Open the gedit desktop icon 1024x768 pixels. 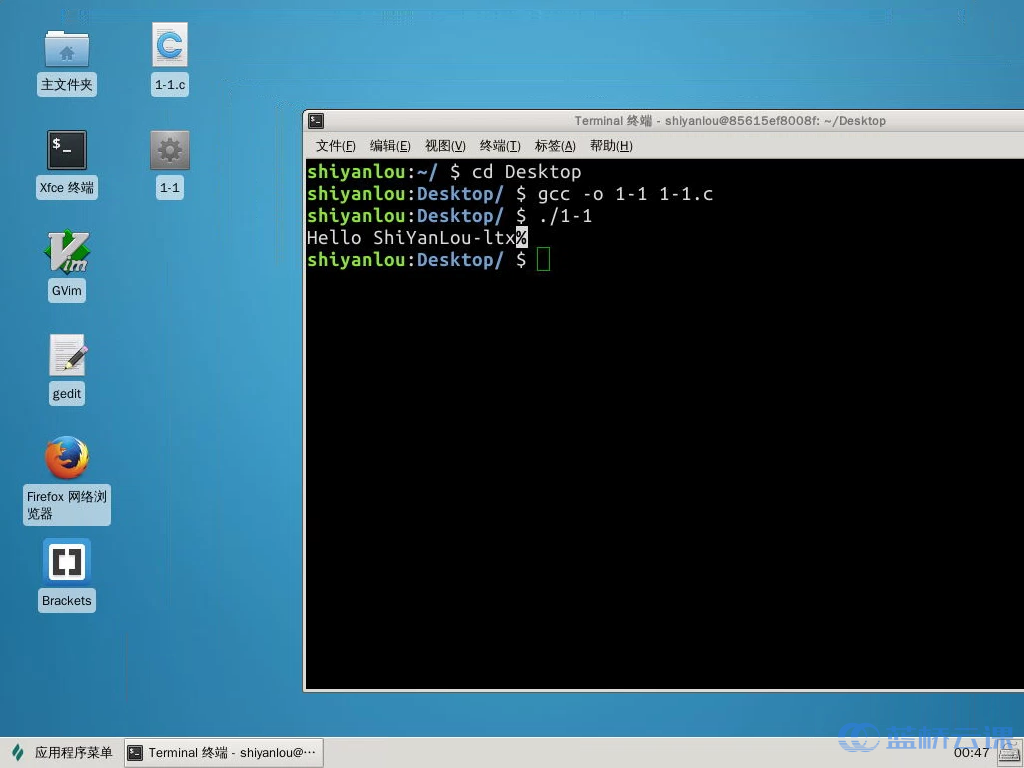pyautogui.click(x=68, y=355)
